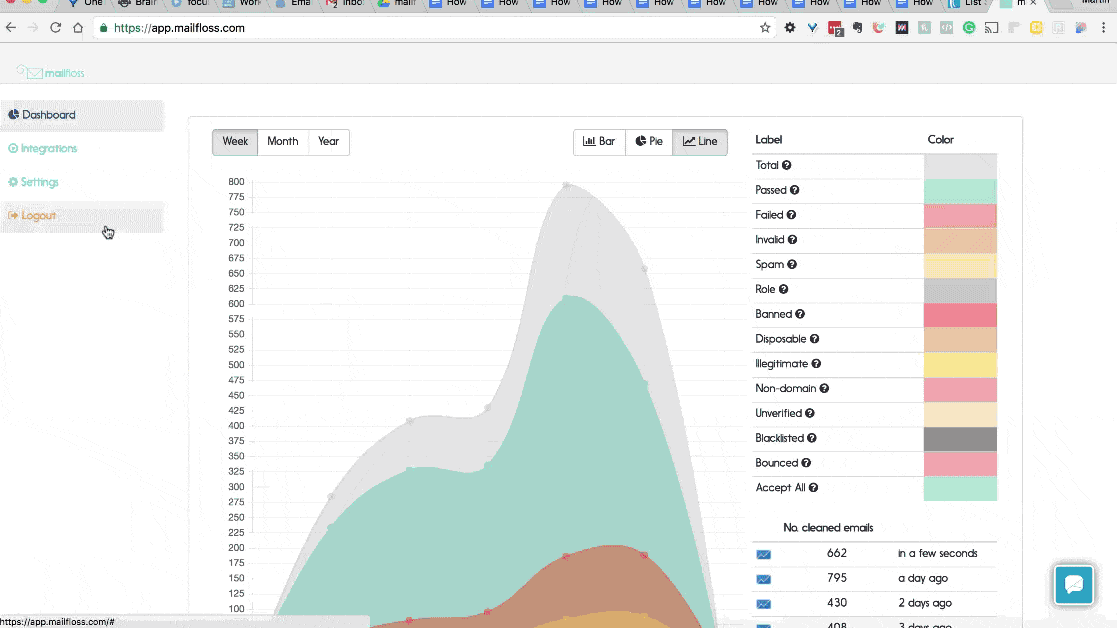The image size is (1117, 628).
Task: Click the mailfloss logo
Action: coord(51,72)
